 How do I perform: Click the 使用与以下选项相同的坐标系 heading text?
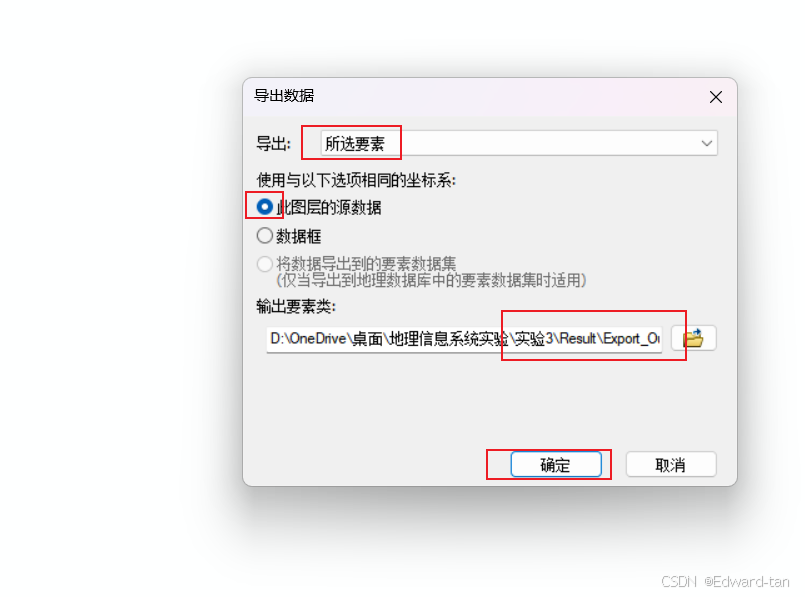356,180
